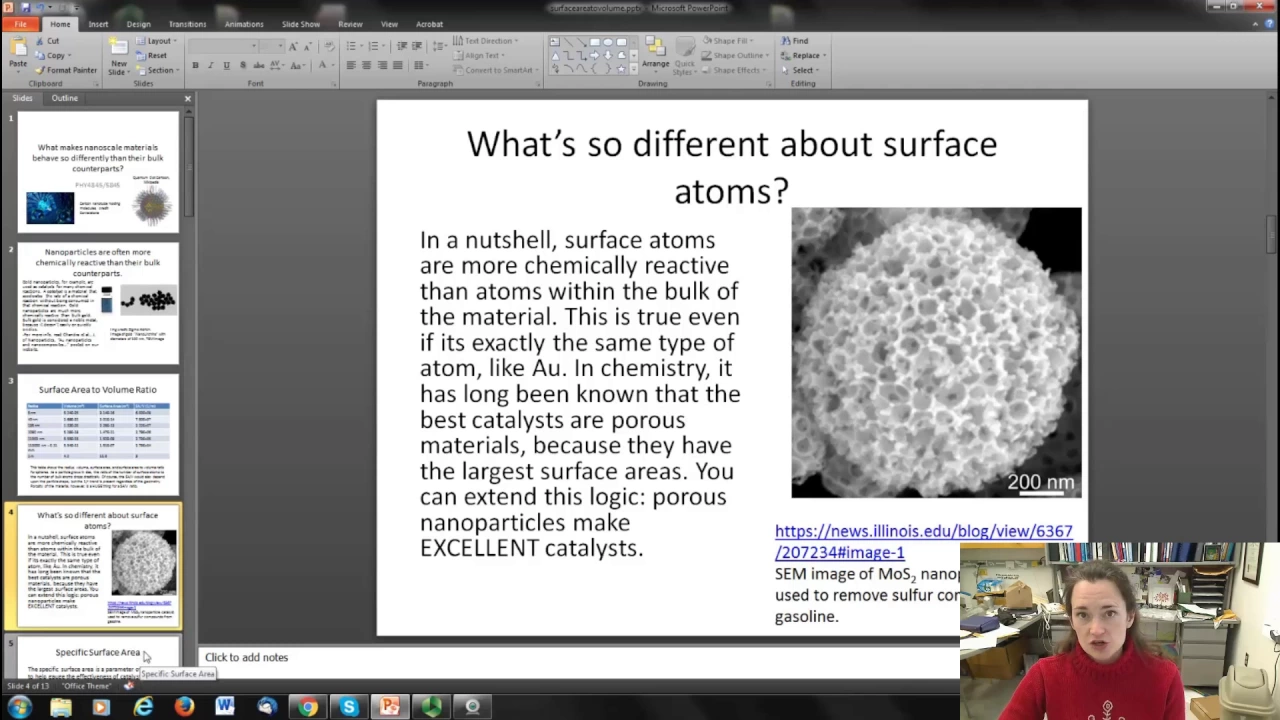Toggle left text alignment
The image size is (1280, 720).
click(x=350, y=66)
